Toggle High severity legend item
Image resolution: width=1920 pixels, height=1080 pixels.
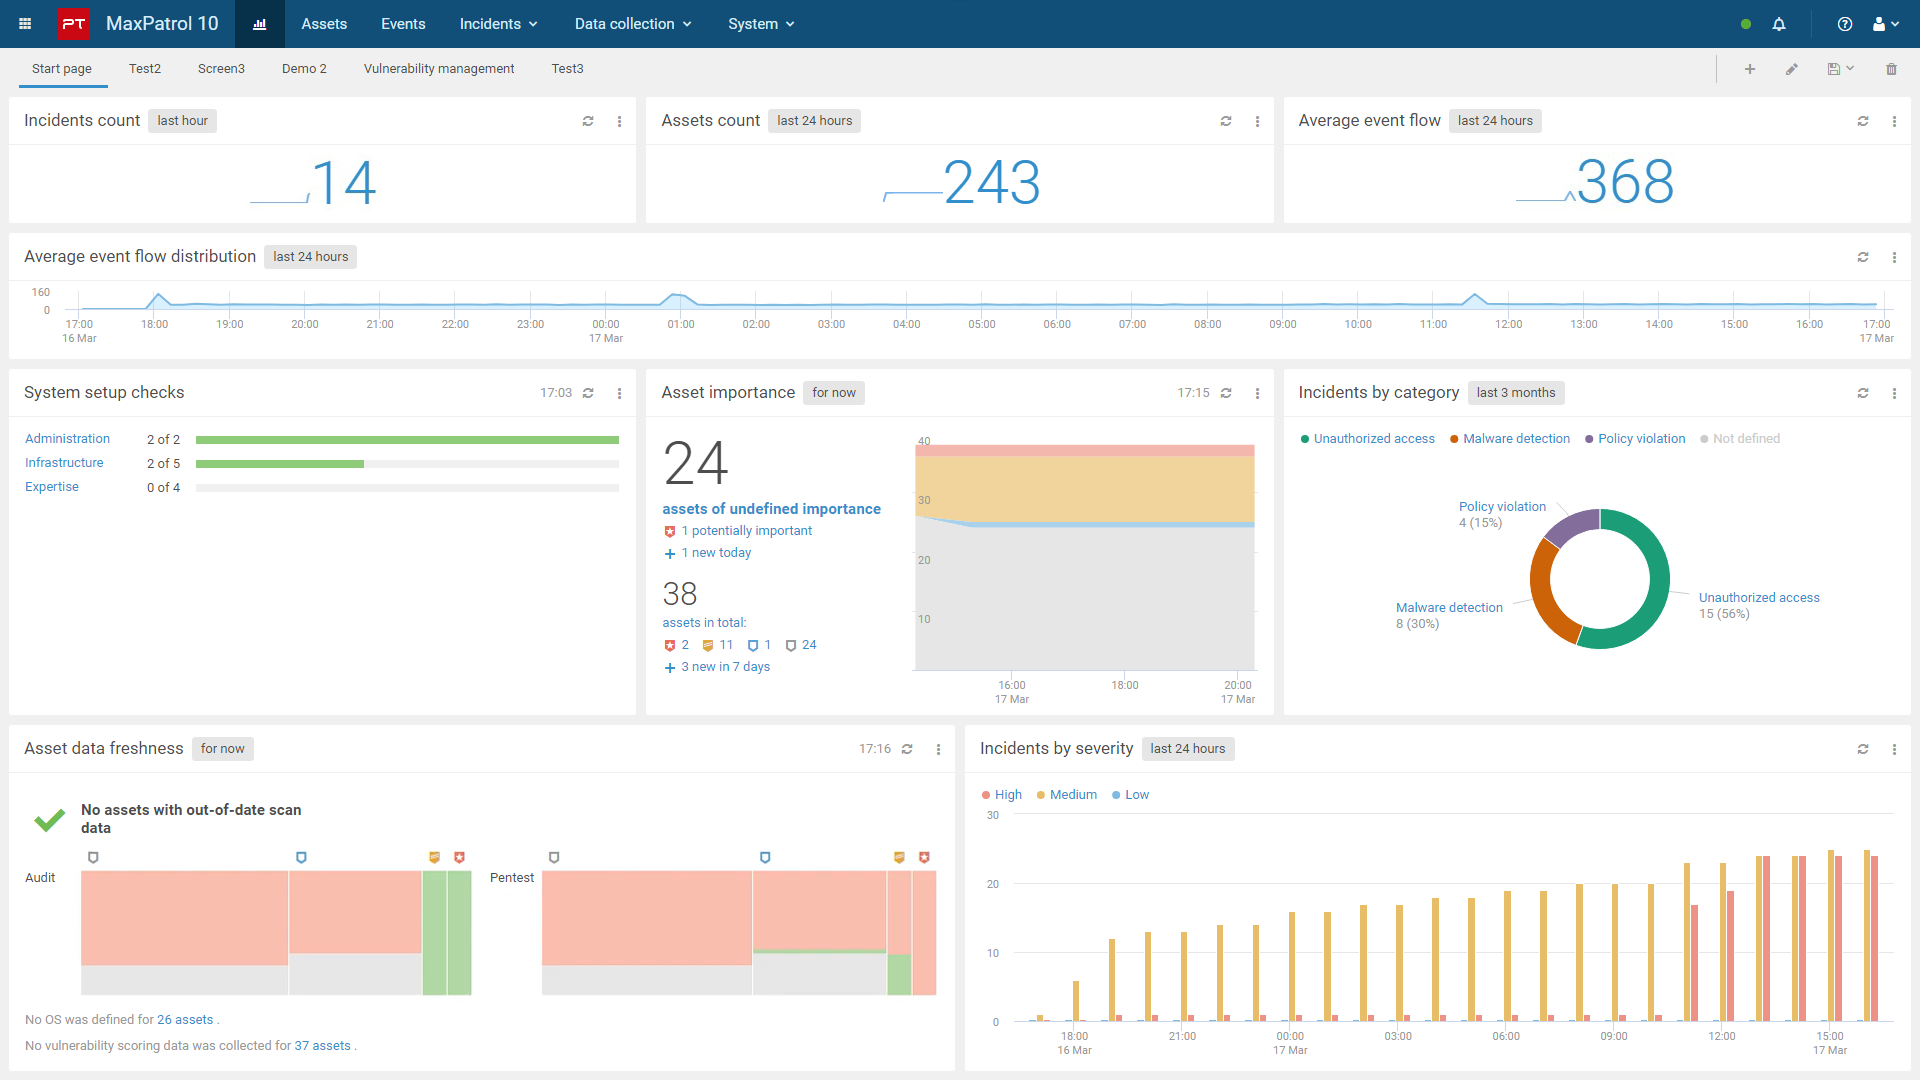coord(1002,795)
